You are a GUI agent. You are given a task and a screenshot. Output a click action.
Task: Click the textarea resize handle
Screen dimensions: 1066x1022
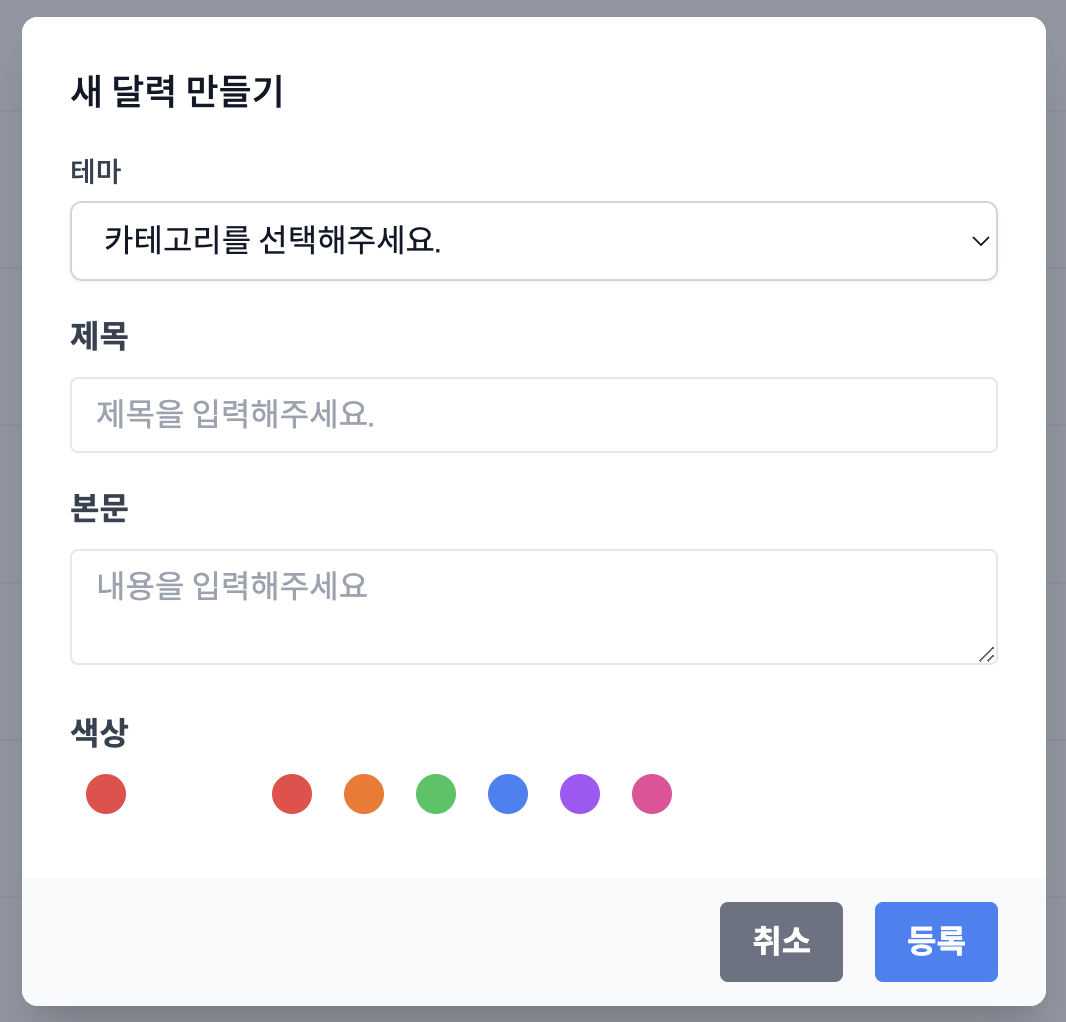click(x=988, y=655)
